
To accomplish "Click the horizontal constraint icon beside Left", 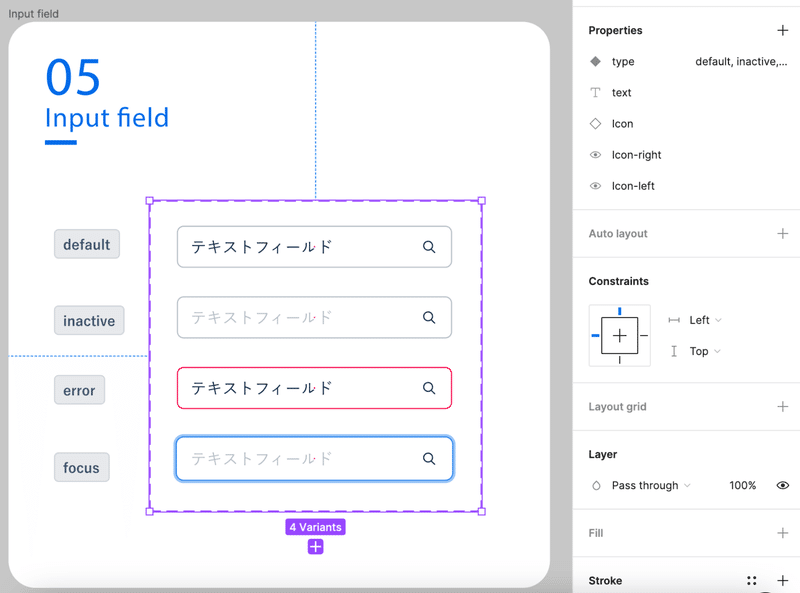I will coord(674,320).
